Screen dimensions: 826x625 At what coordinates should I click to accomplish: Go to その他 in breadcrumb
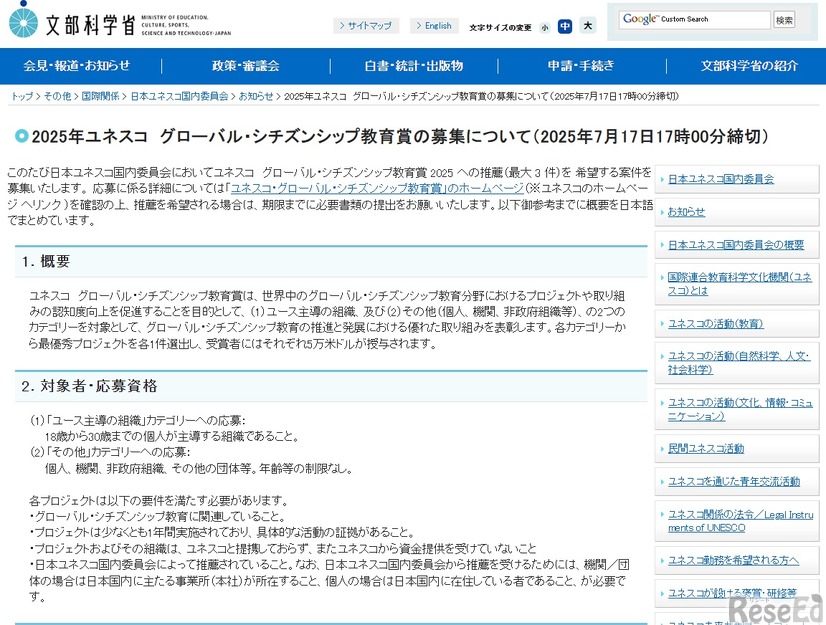(57, 96)
